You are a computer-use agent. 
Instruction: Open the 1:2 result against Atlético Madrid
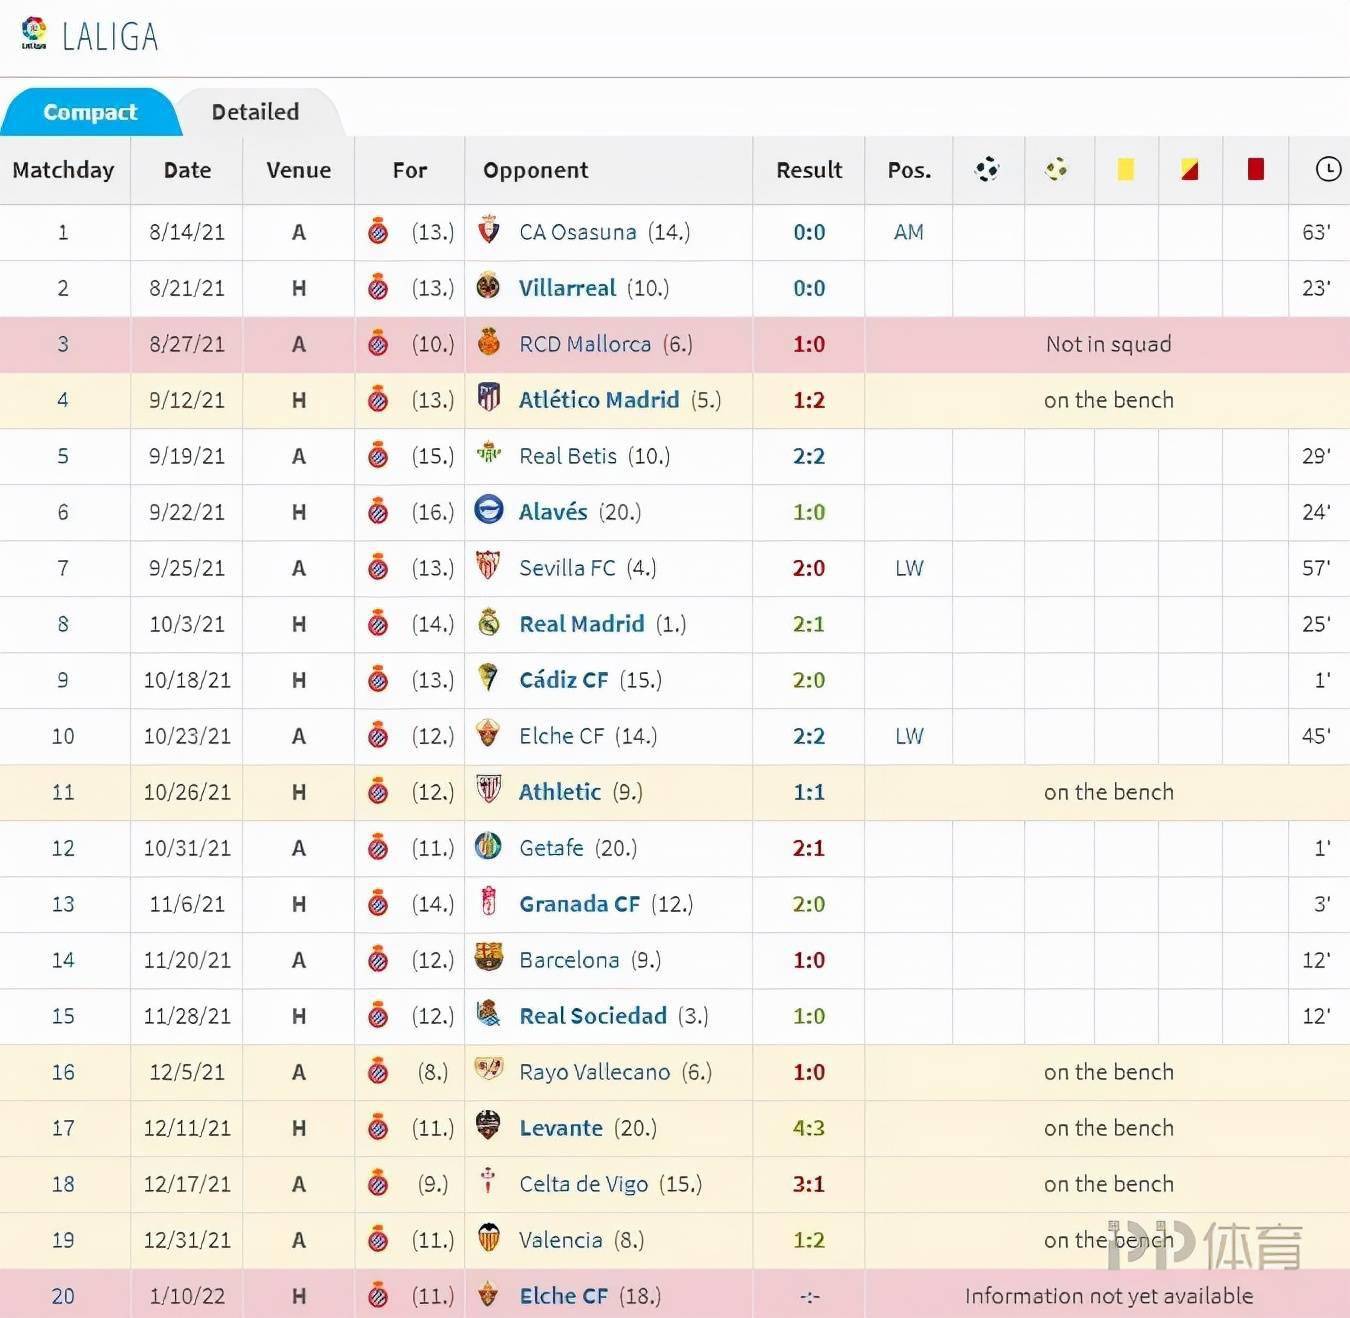tap(809, 400)
